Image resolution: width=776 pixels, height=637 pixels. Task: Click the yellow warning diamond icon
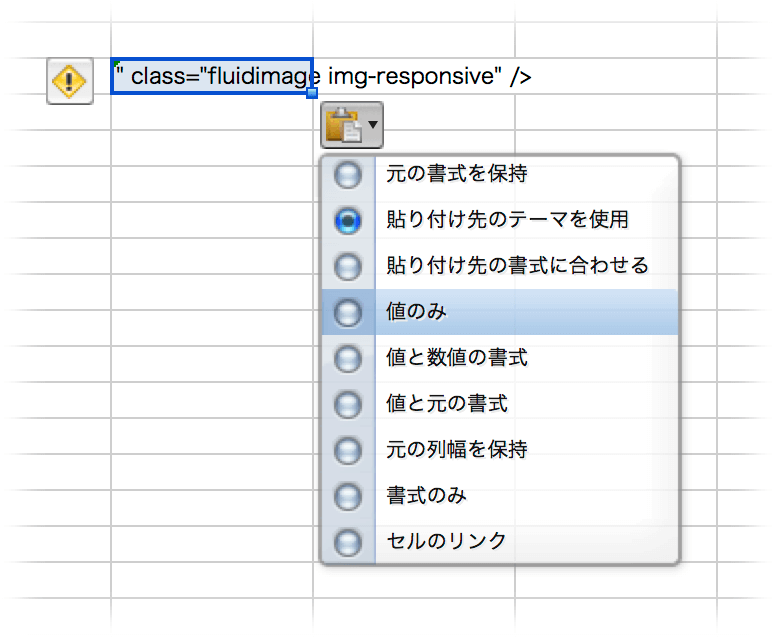70,79
